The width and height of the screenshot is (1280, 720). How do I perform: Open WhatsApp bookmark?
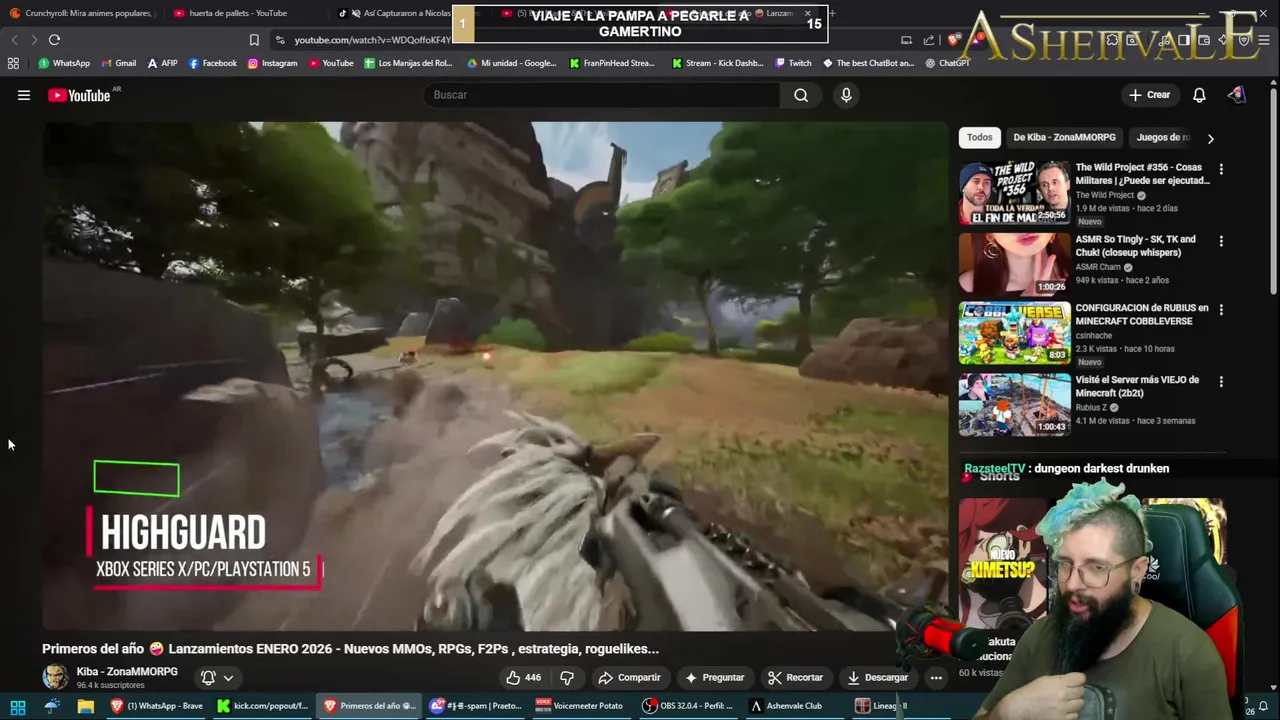[x=64, y=63]
